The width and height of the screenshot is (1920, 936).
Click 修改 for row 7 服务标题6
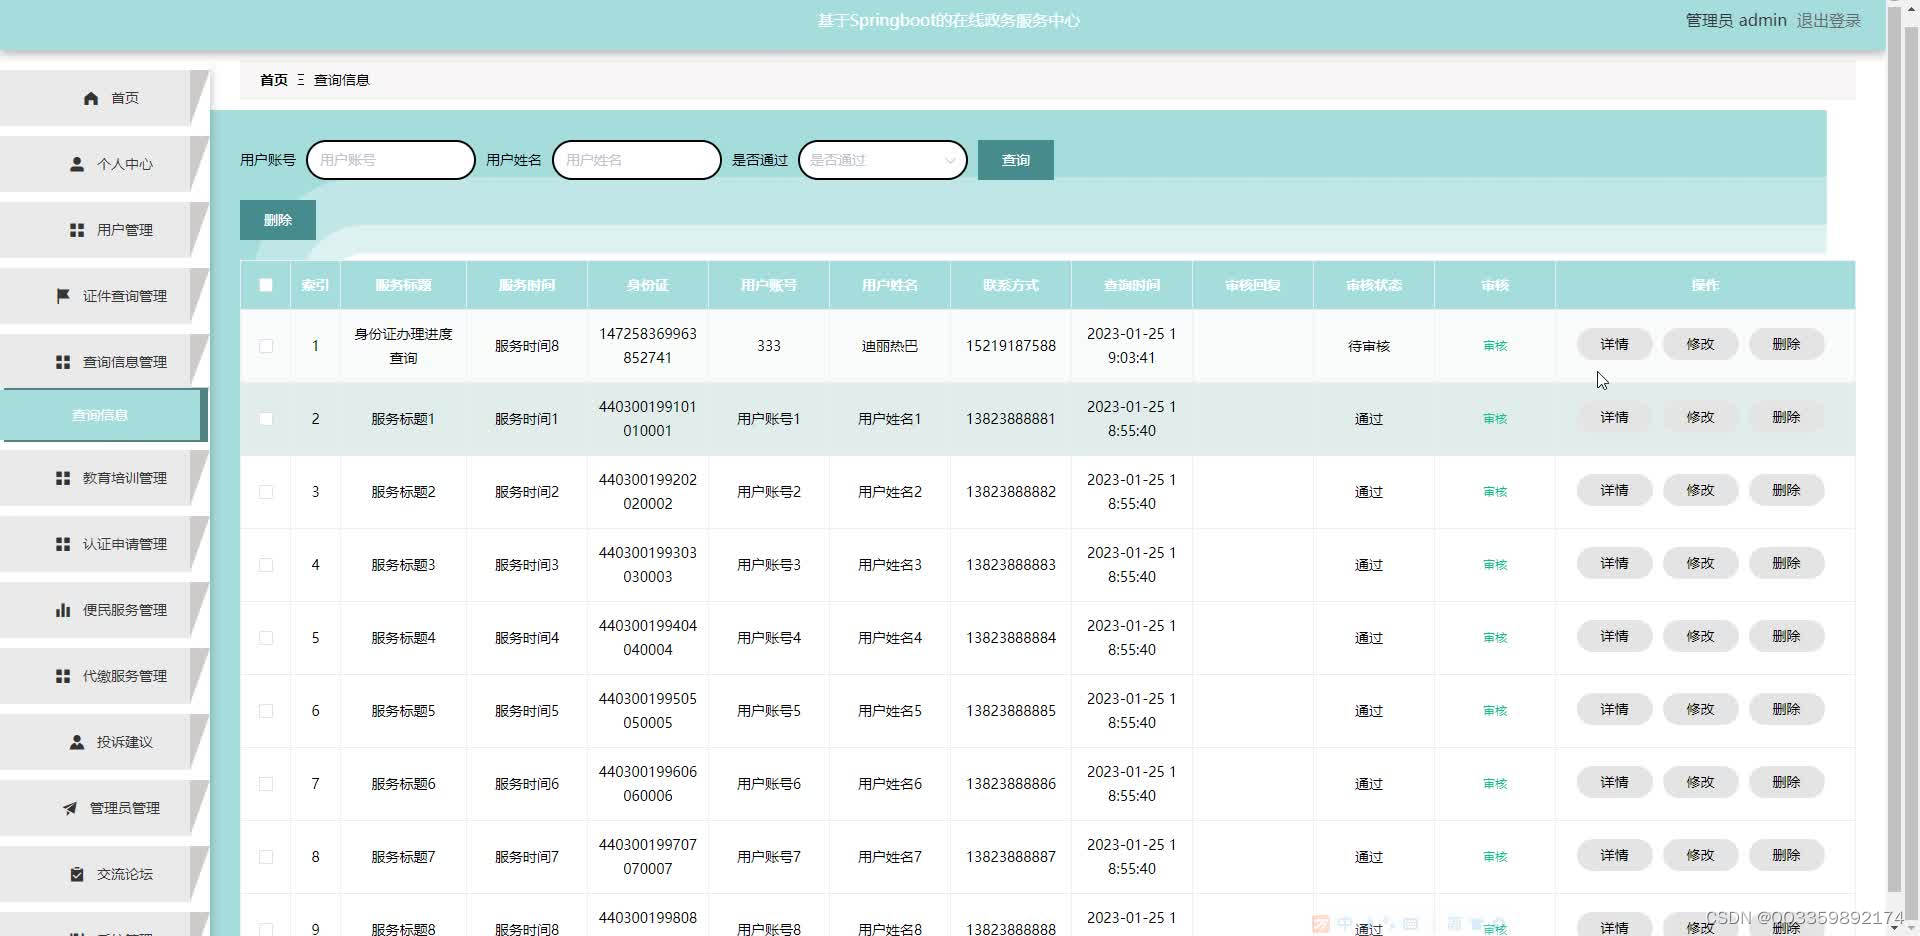point(1700,782)
